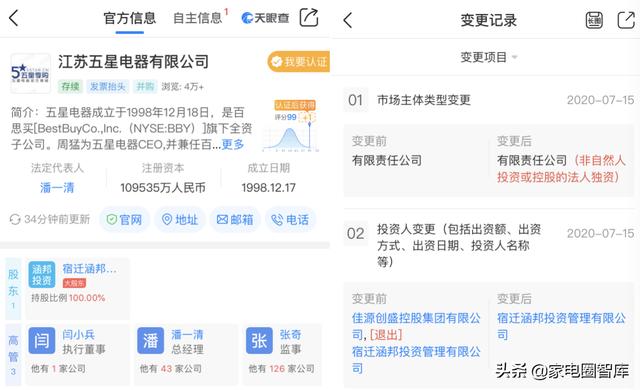Open the 张 avatar icon

tap(259, 341)
